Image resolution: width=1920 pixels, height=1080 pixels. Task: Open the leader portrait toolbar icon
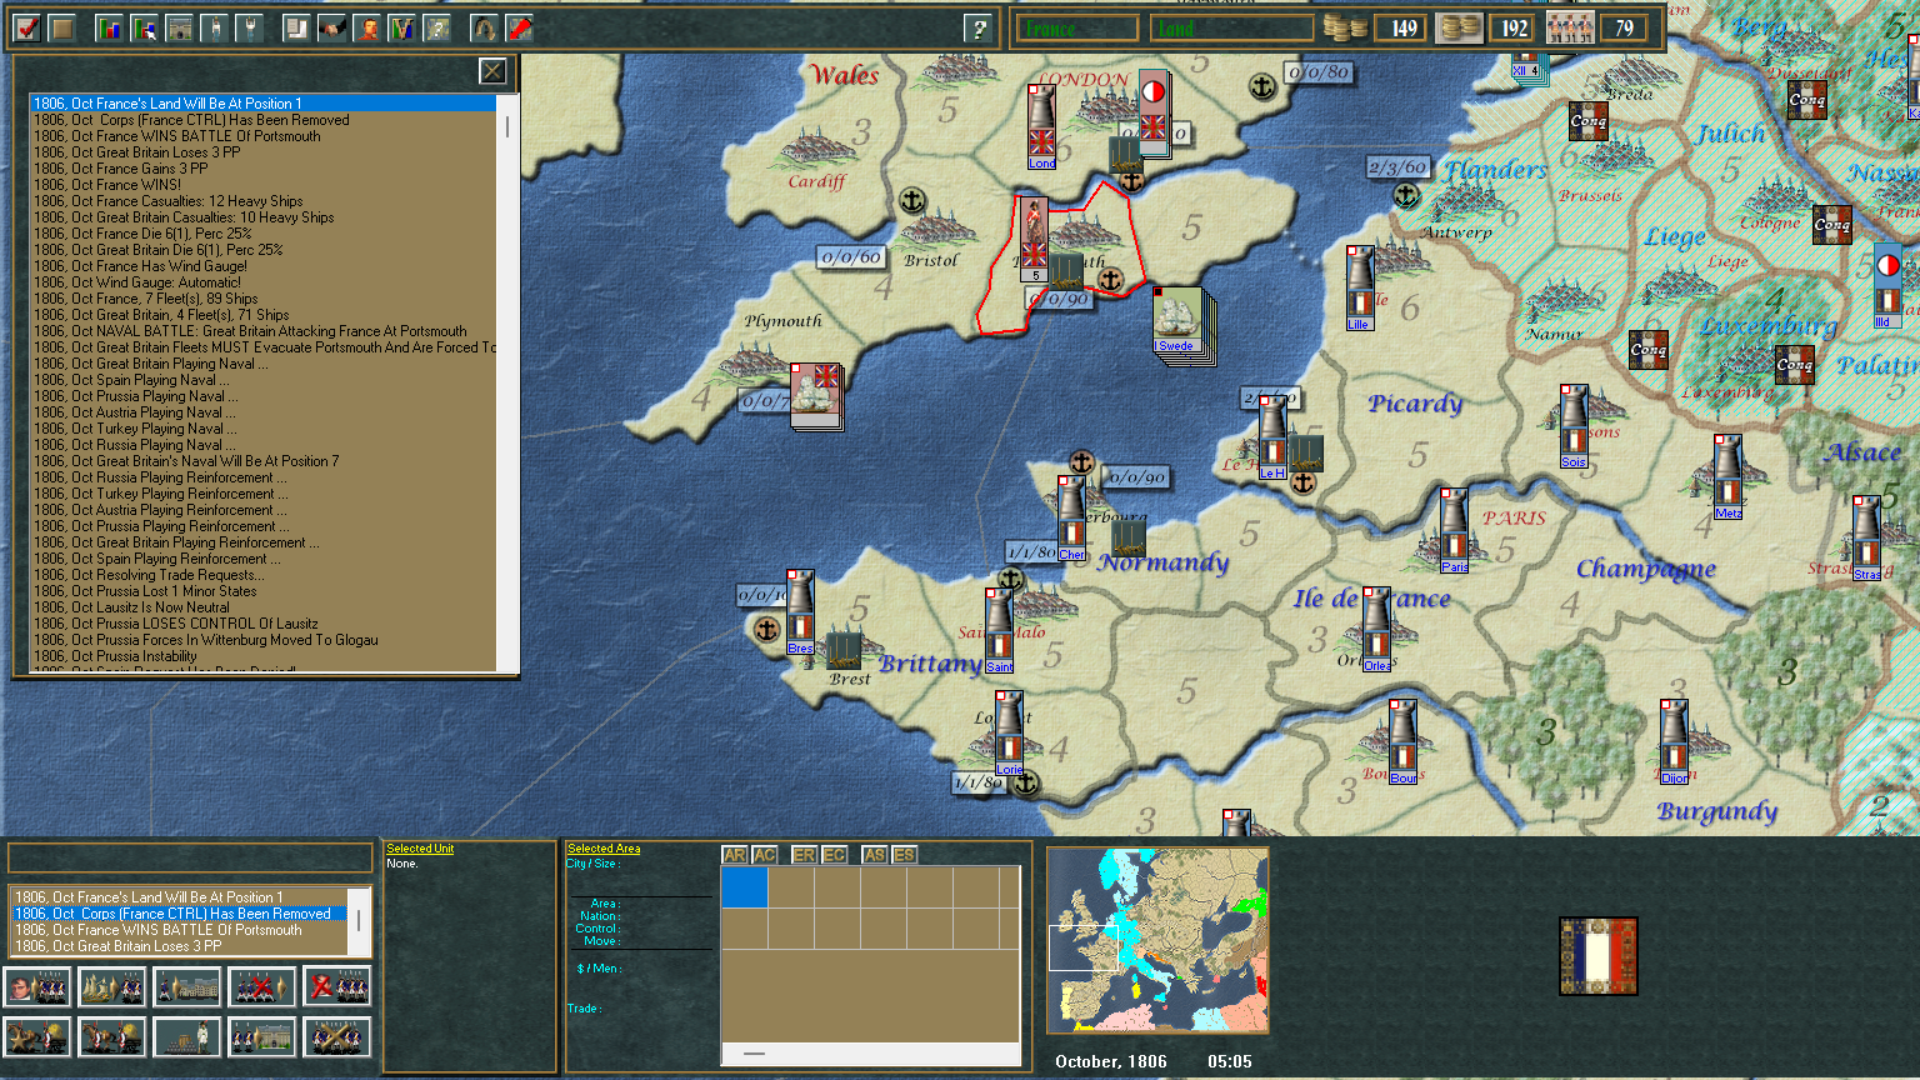368,28
